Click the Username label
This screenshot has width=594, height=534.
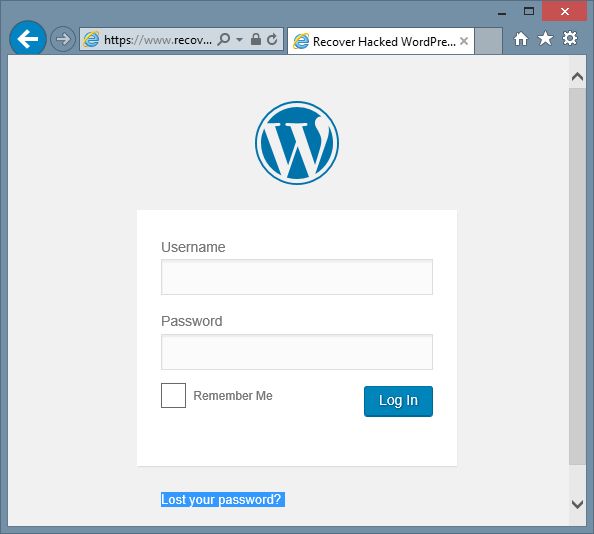(193, 247)
